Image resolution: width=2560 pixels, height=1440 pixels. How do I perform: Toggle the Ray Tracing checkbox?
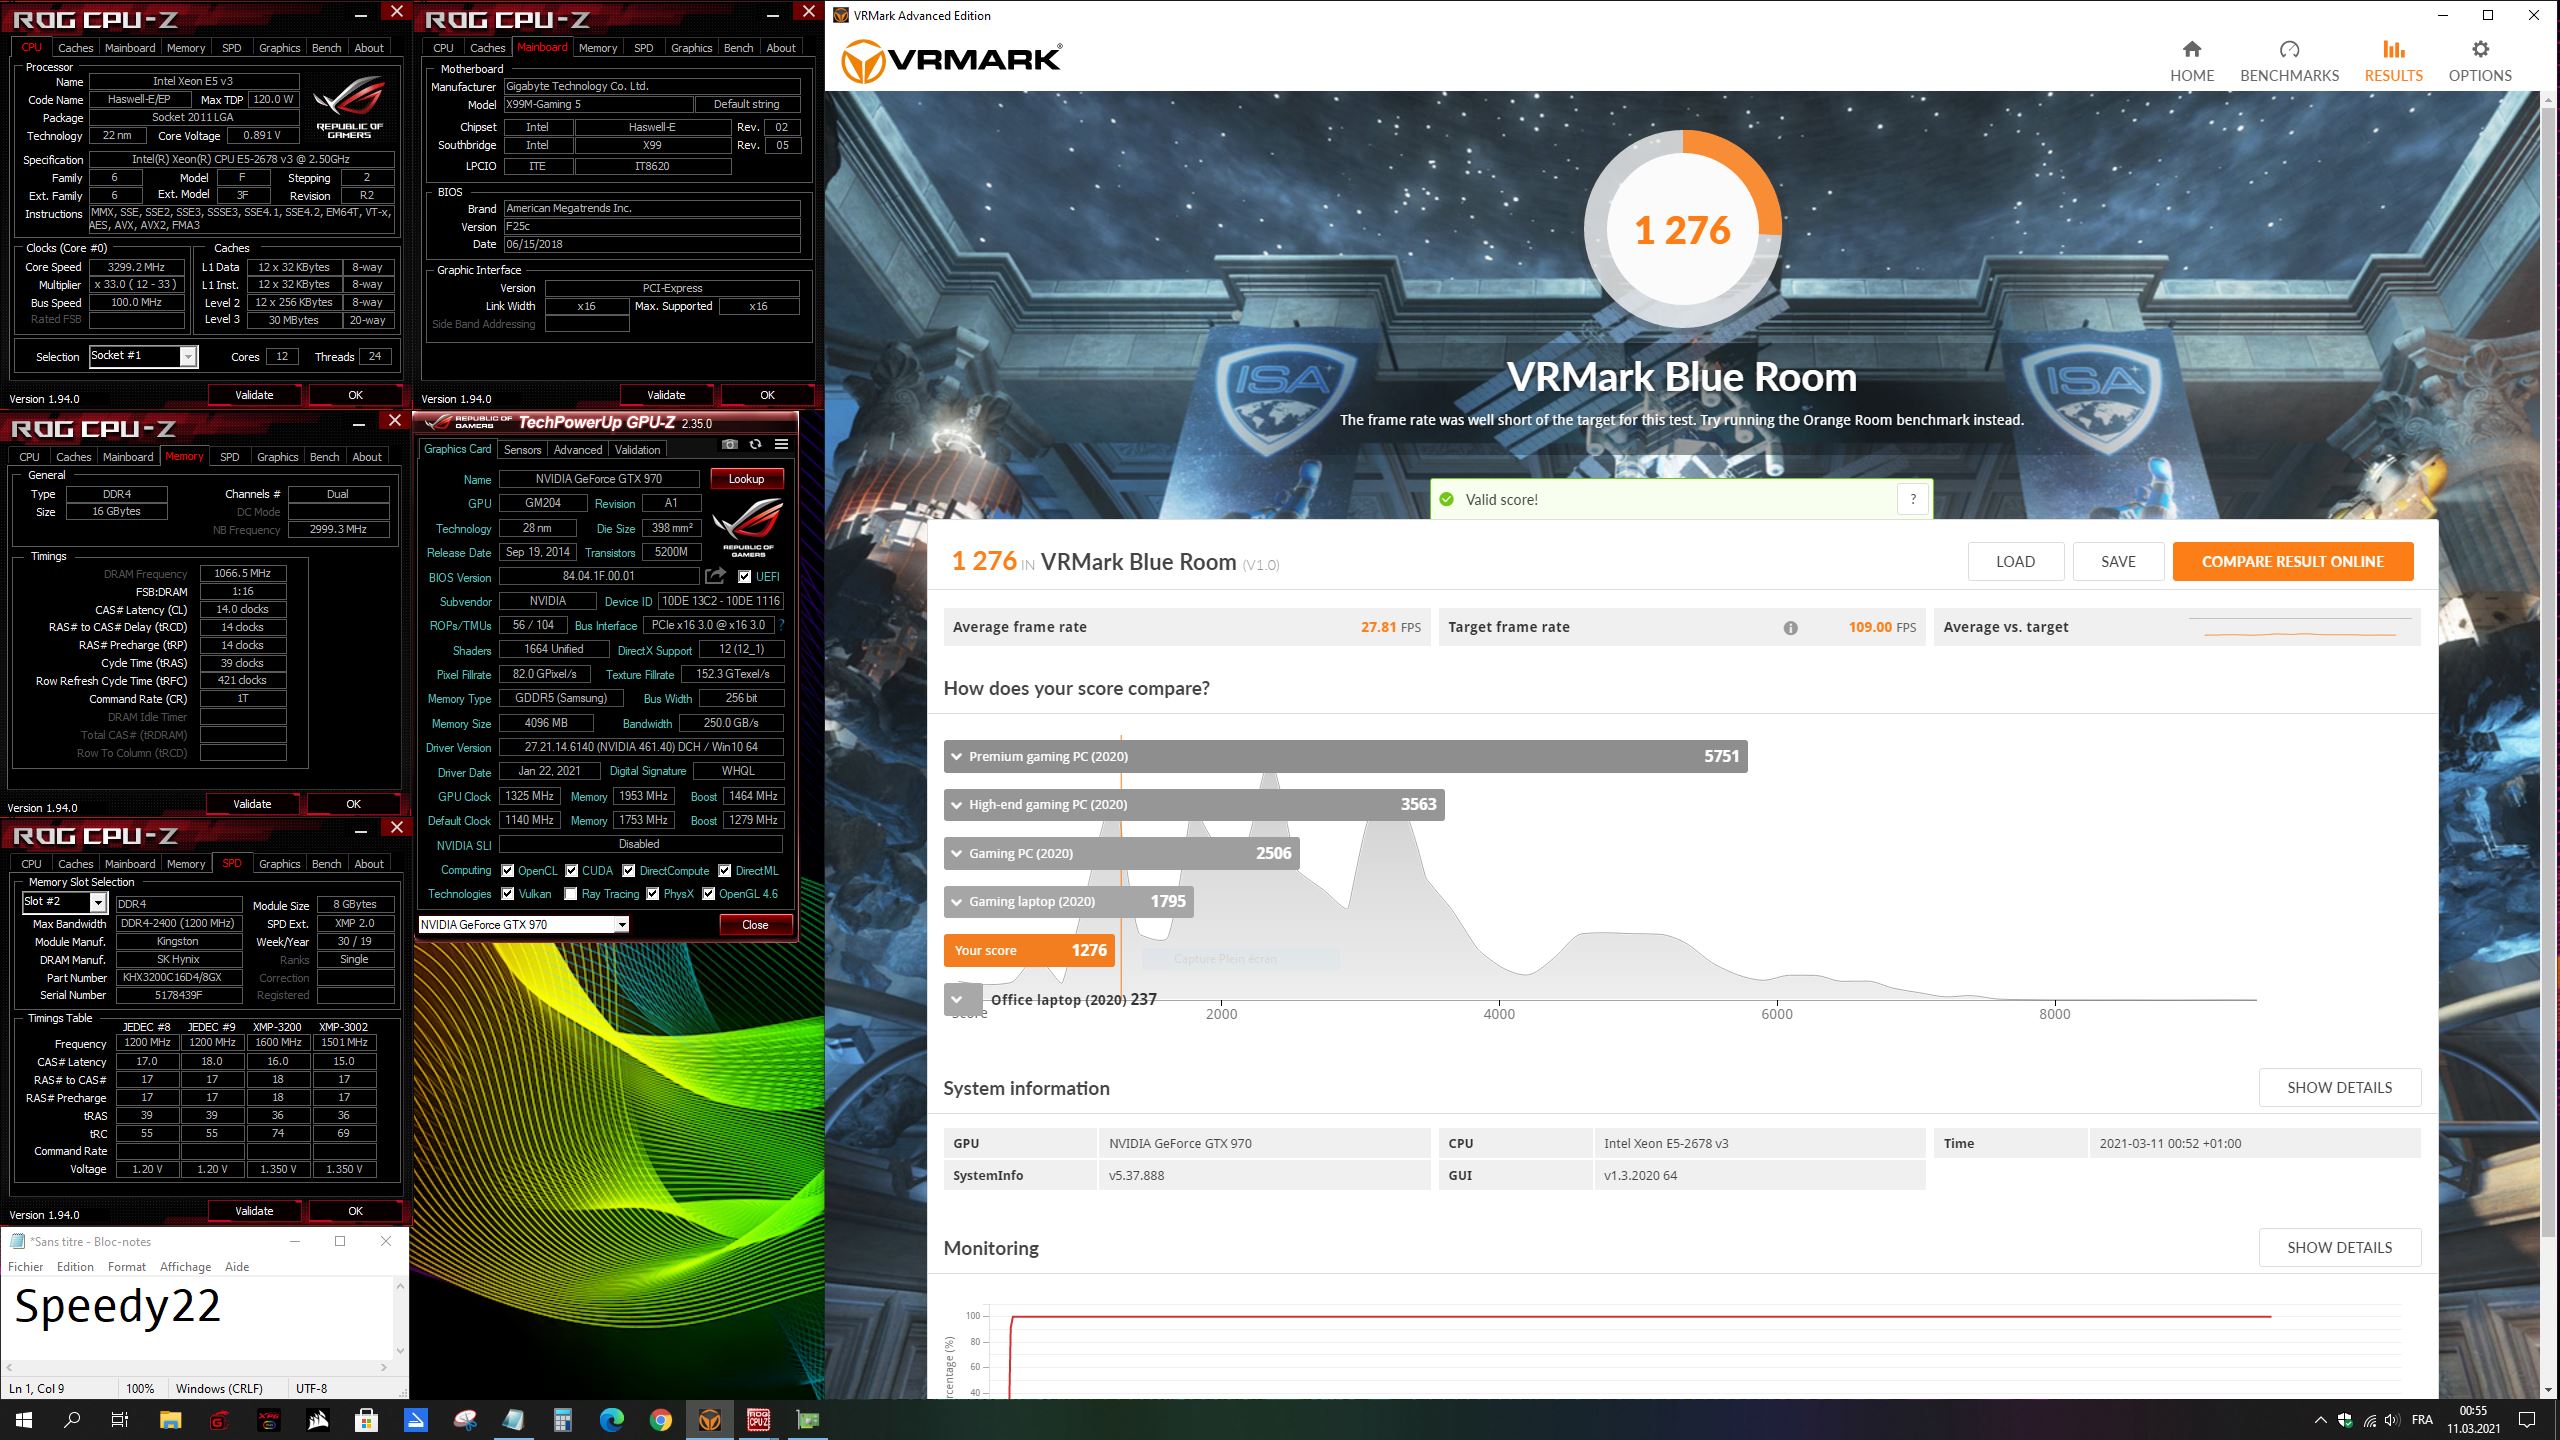point(570,893)
